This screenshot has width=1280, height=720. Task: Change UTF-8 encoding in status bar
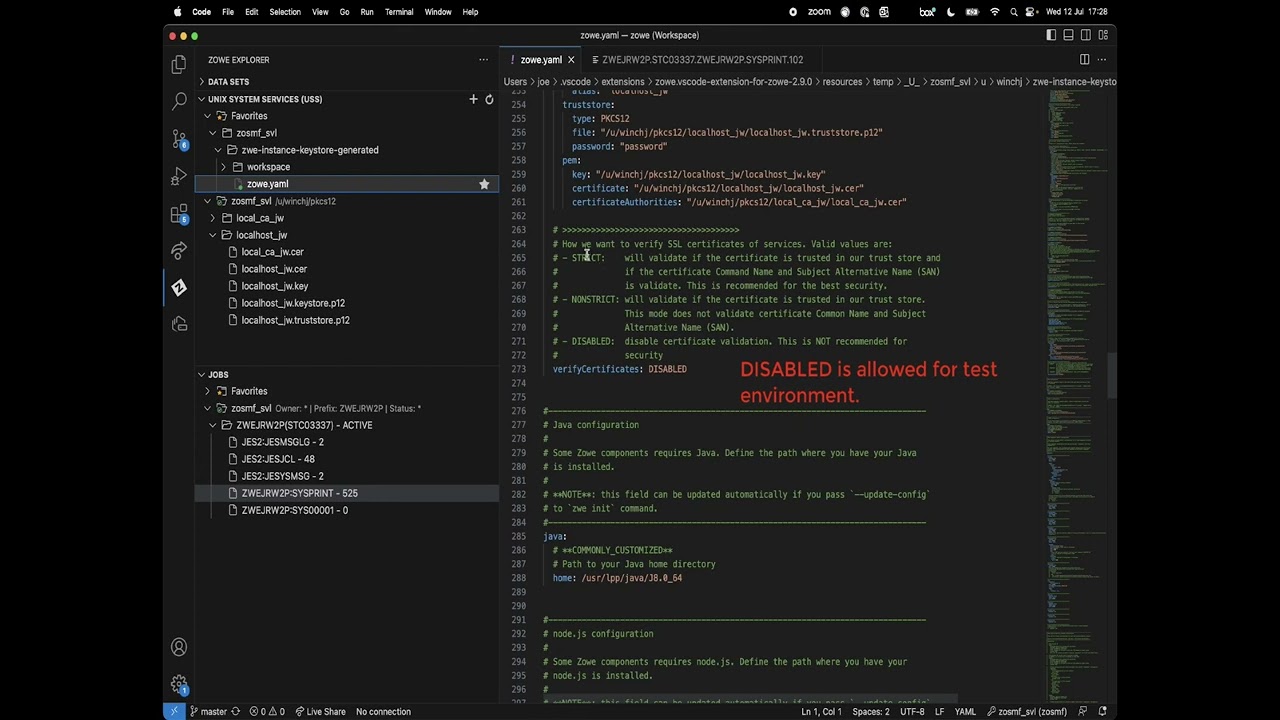click(912, 712)
